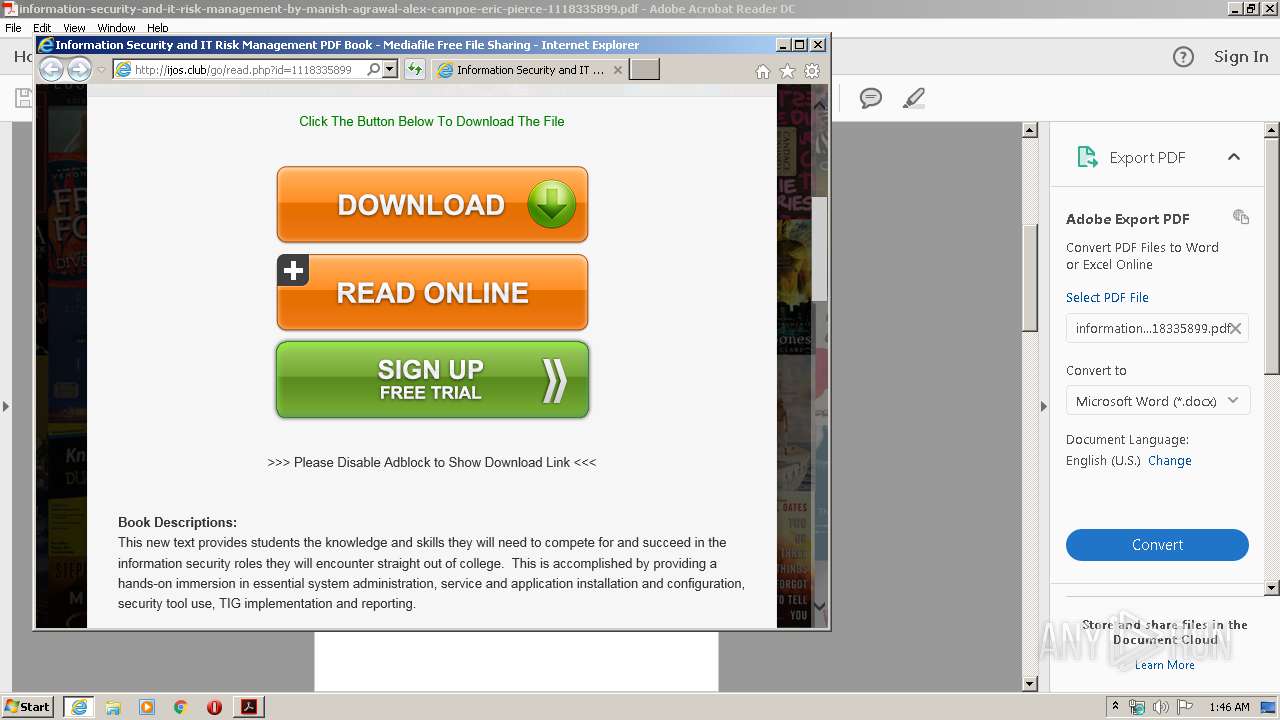The width and height of the screenshot is (1280, 720).
Task: Click the network tray icon
Action: (1137, 707)
